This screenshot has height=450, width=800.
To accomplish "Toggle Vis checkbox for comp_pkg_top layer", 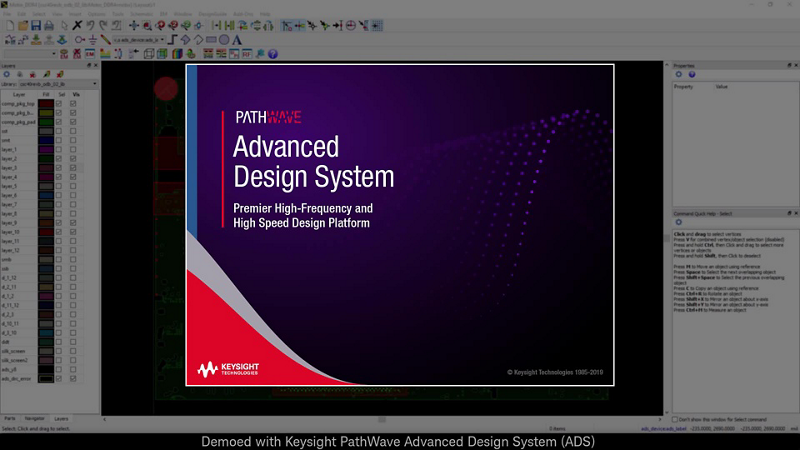I will click(x=73, y=104).
